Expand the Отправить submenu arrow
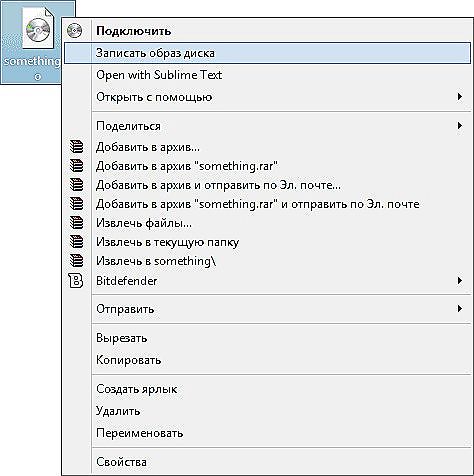474x476 pixels. click(460, 309)
